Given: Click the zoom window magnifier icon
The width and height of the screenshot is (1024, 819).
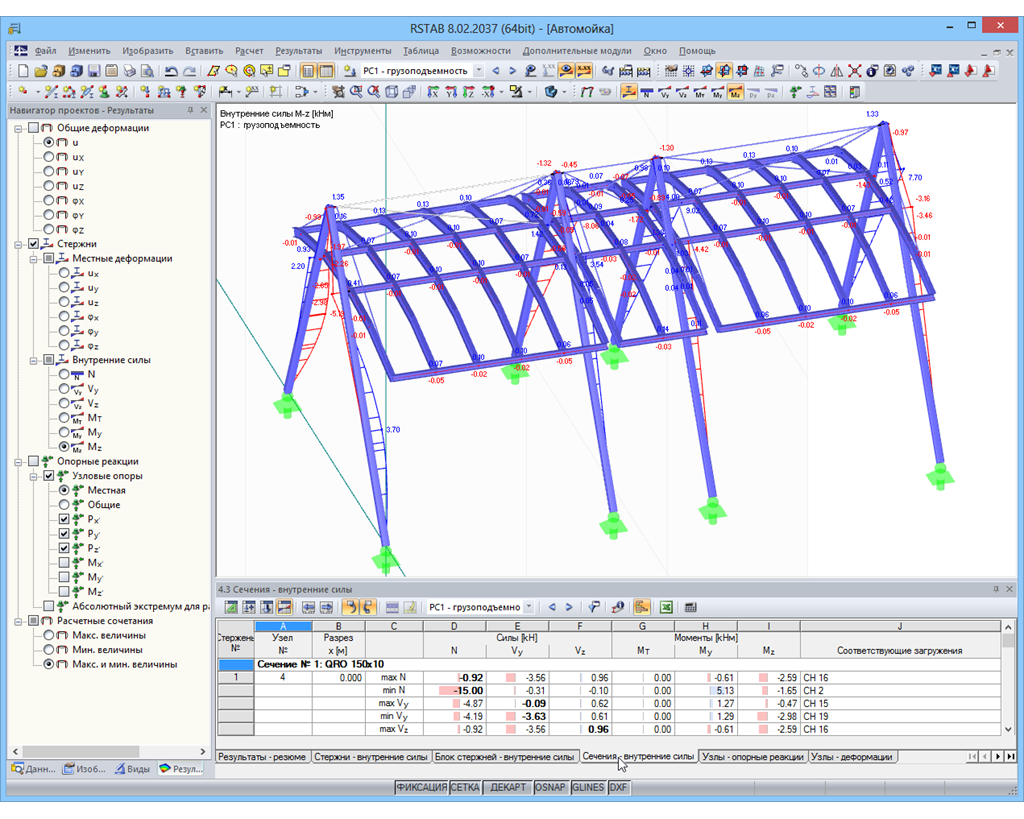Looking at the screenshot, I should click(356, 92).
